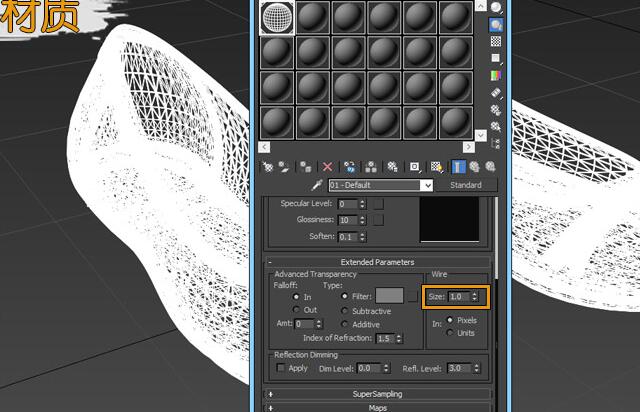Click the red X Reset Map icon
The width and height of the screenshot is (640, 412).
coord(326,166)
